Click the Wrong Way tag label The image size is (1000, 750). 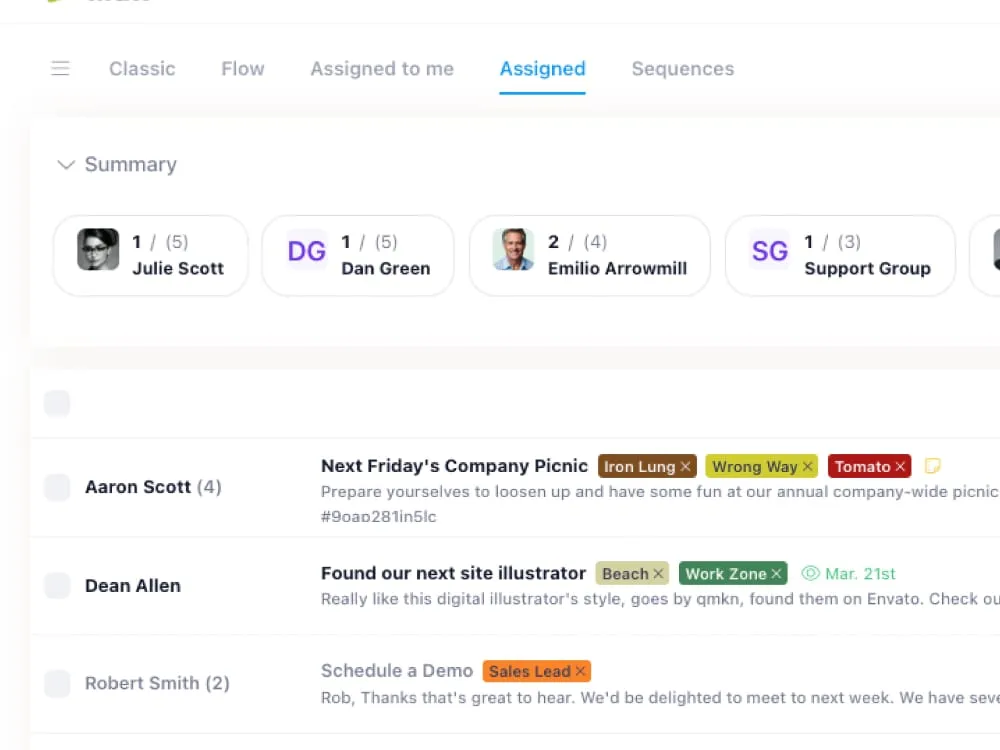point(754,466)
